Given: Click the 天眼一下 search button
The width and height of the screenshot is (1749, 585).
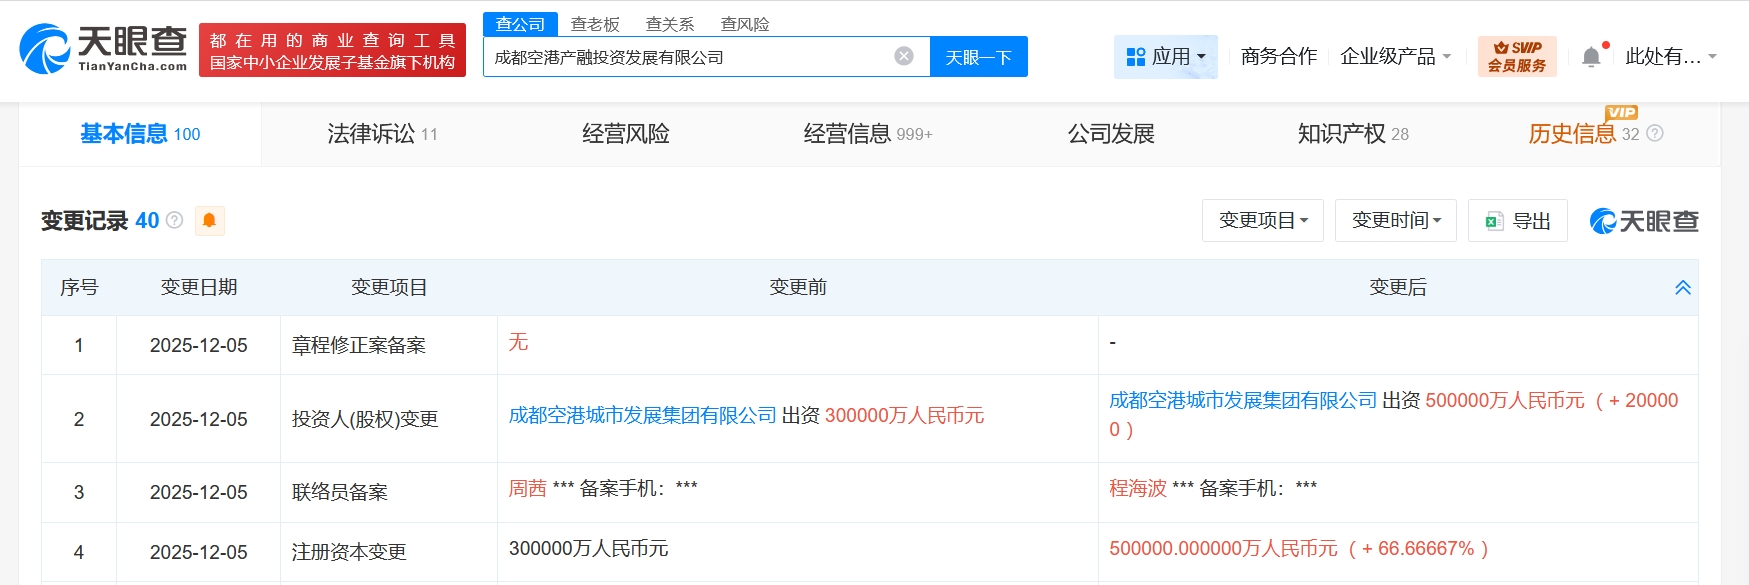Looking at the screenshot, I should tap(978, 57).
